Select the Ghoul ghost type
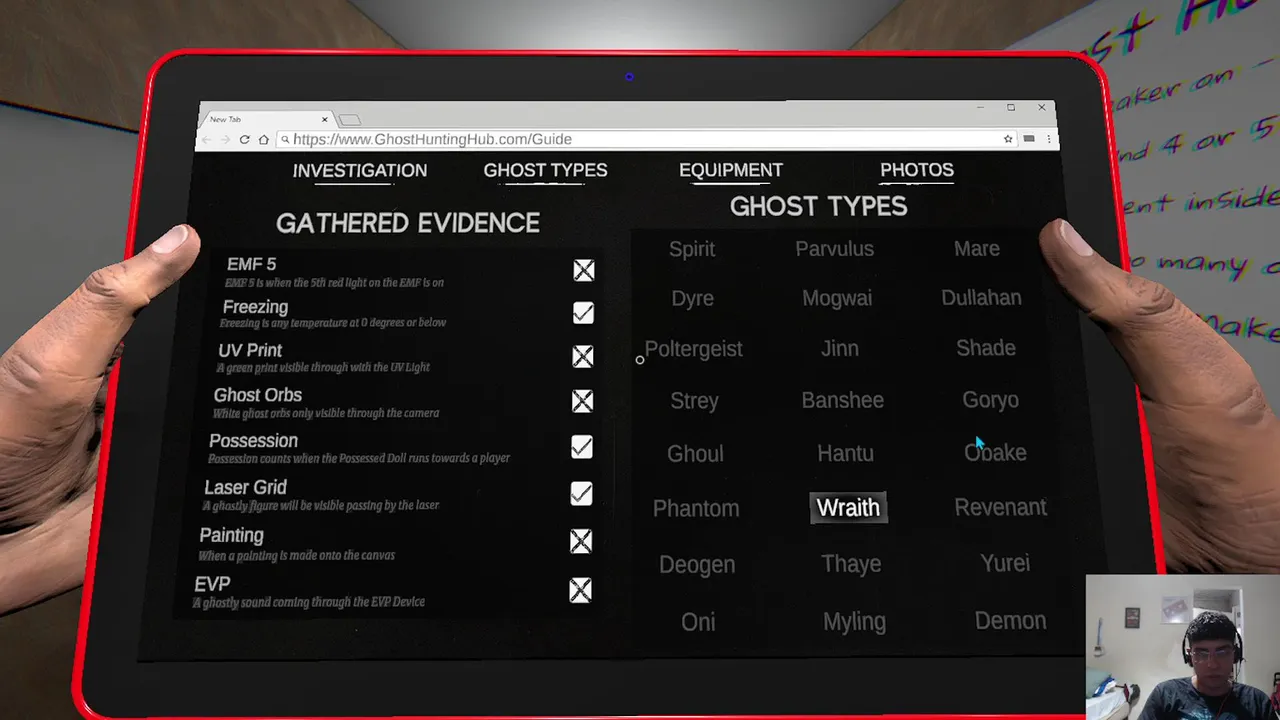 tap(695, 454)
